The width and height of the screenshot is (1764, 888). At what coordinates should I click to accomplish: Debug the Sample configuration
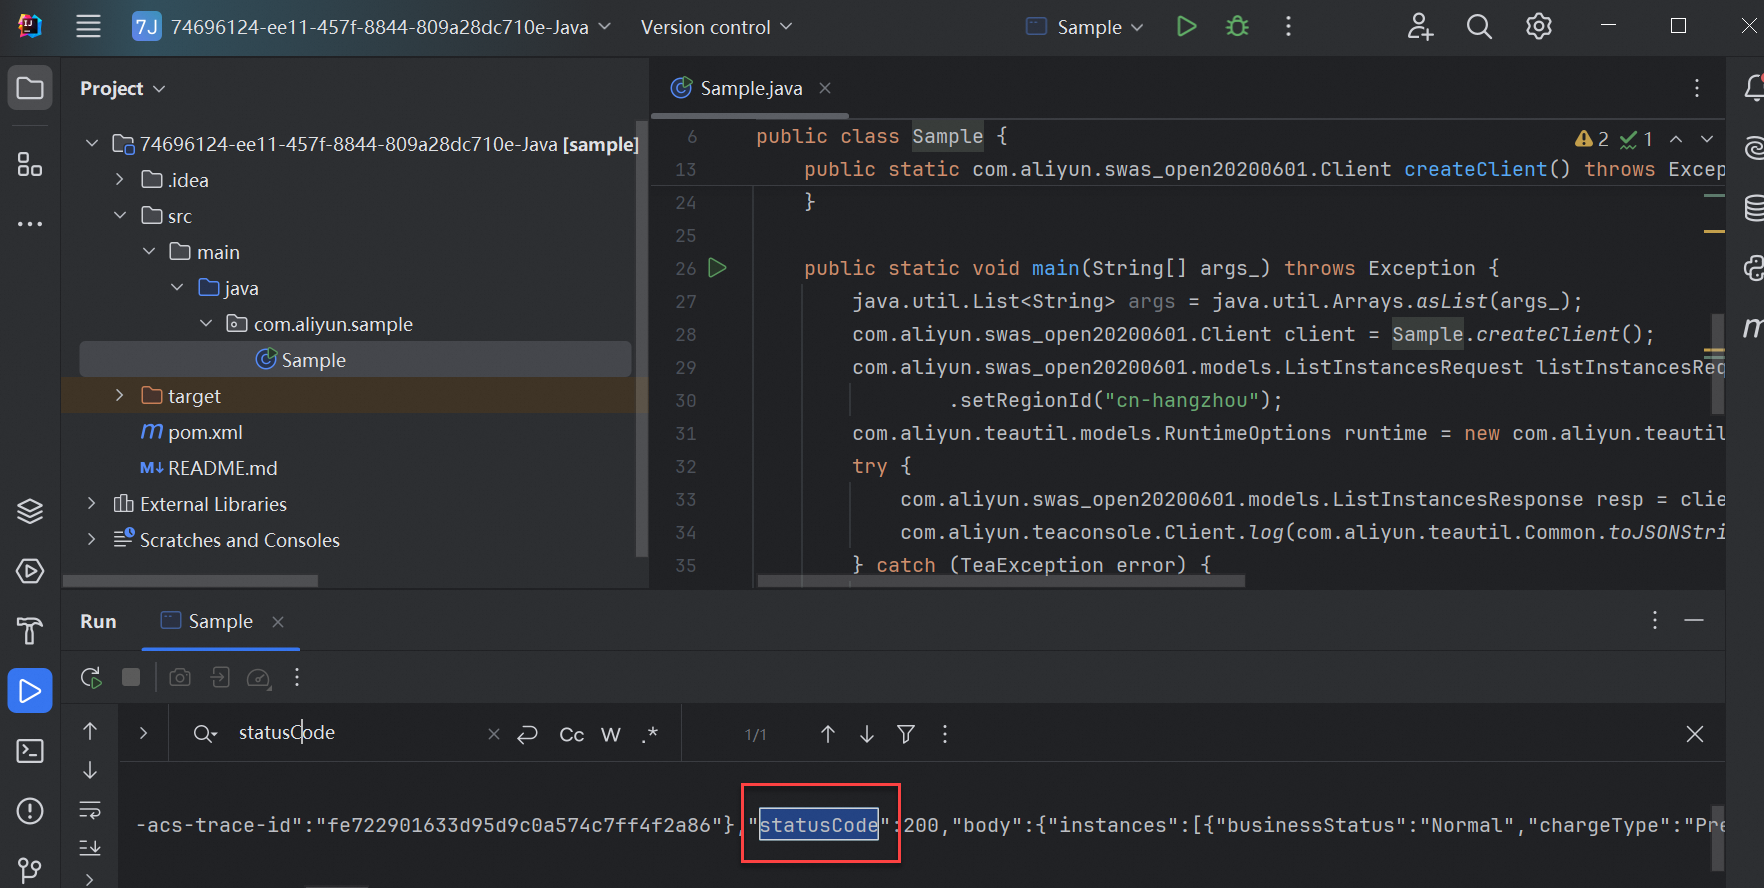1237,27
